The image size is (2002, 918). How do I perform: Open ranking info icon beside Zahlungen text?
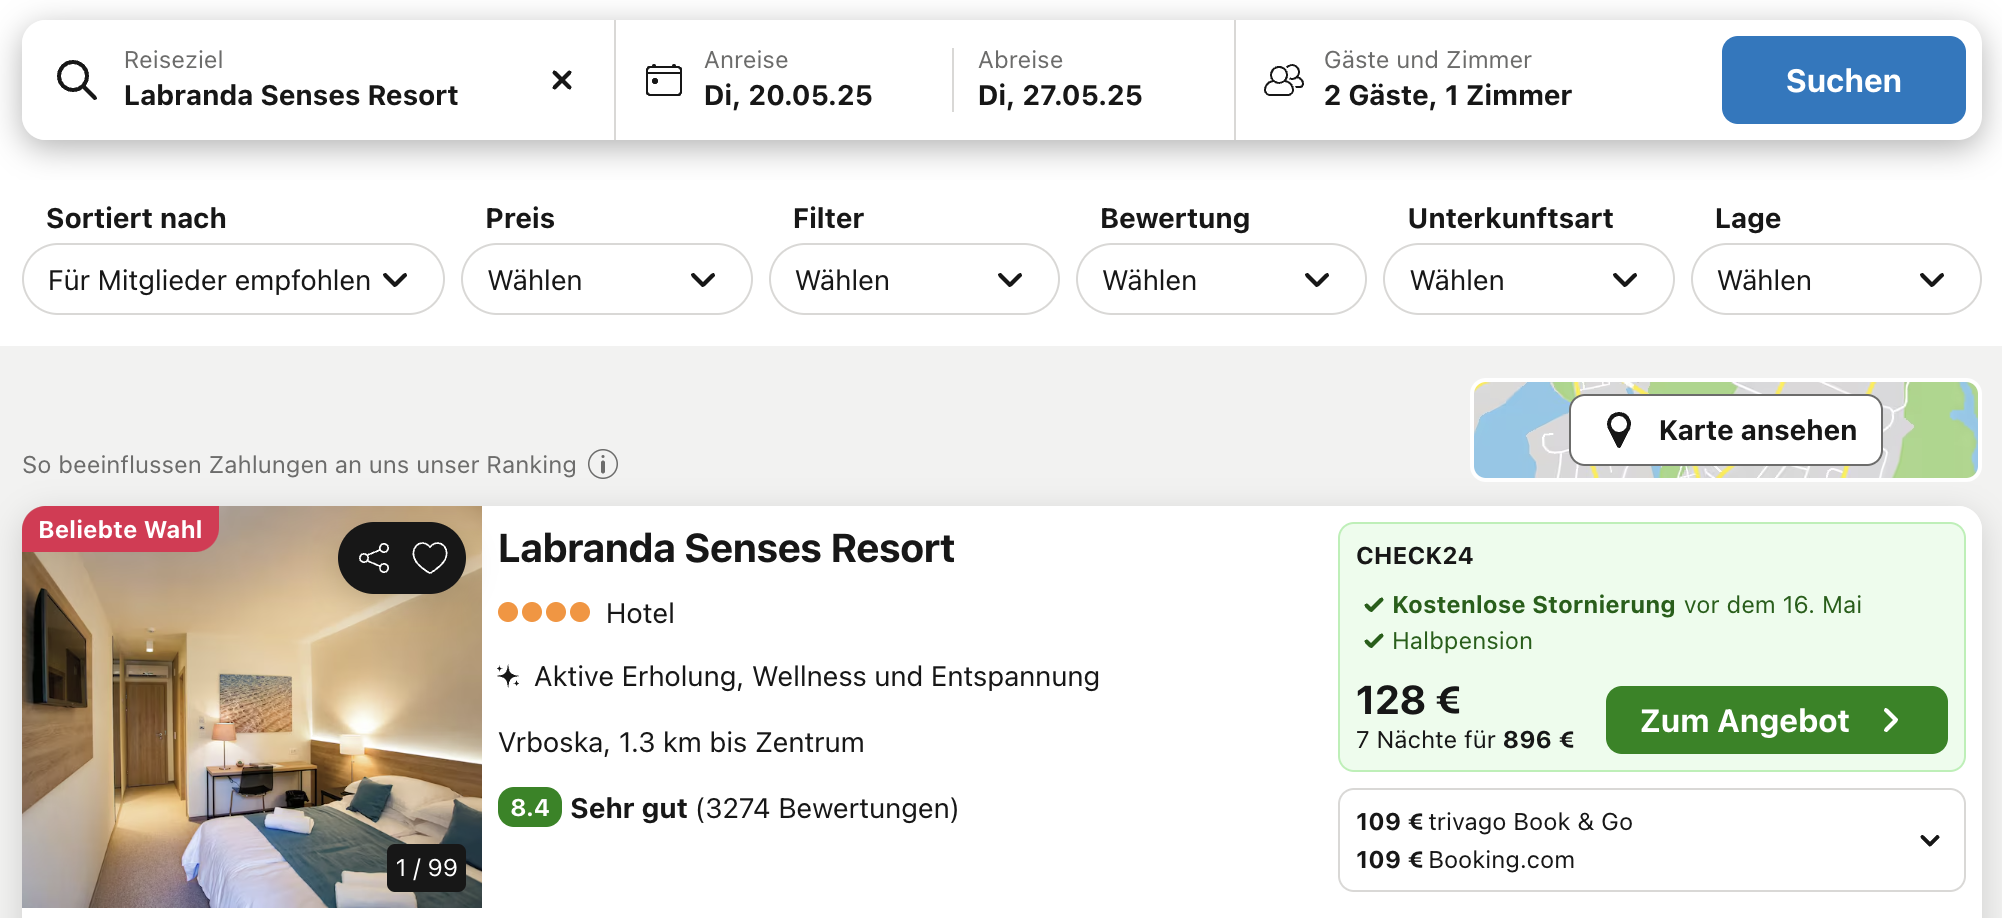pos(603,464)
